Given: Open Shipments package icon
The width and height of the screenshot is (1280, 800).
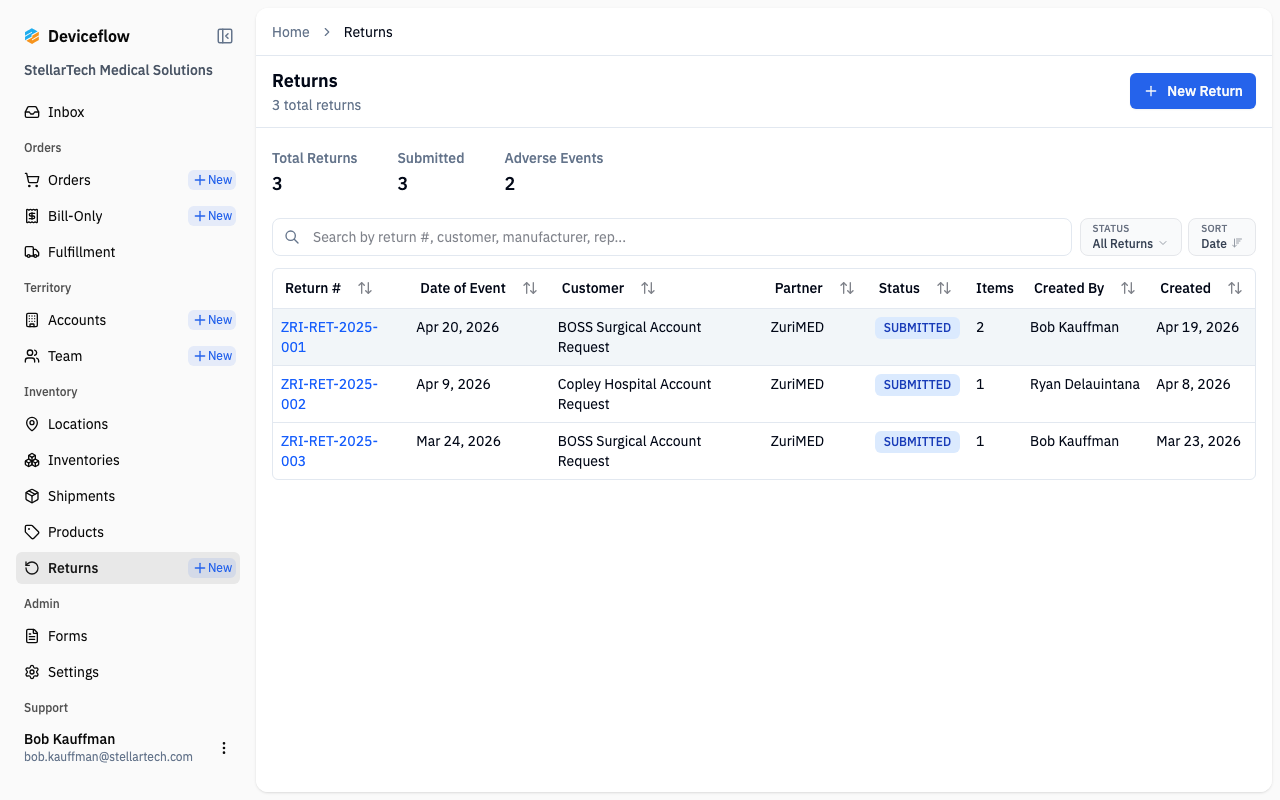Looking at the screenshot, I should pos(32,496).
